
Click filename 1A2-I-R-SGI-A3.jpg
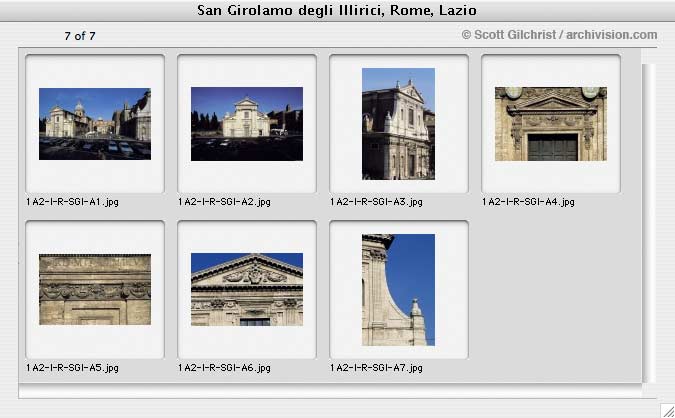click(376, 201)
